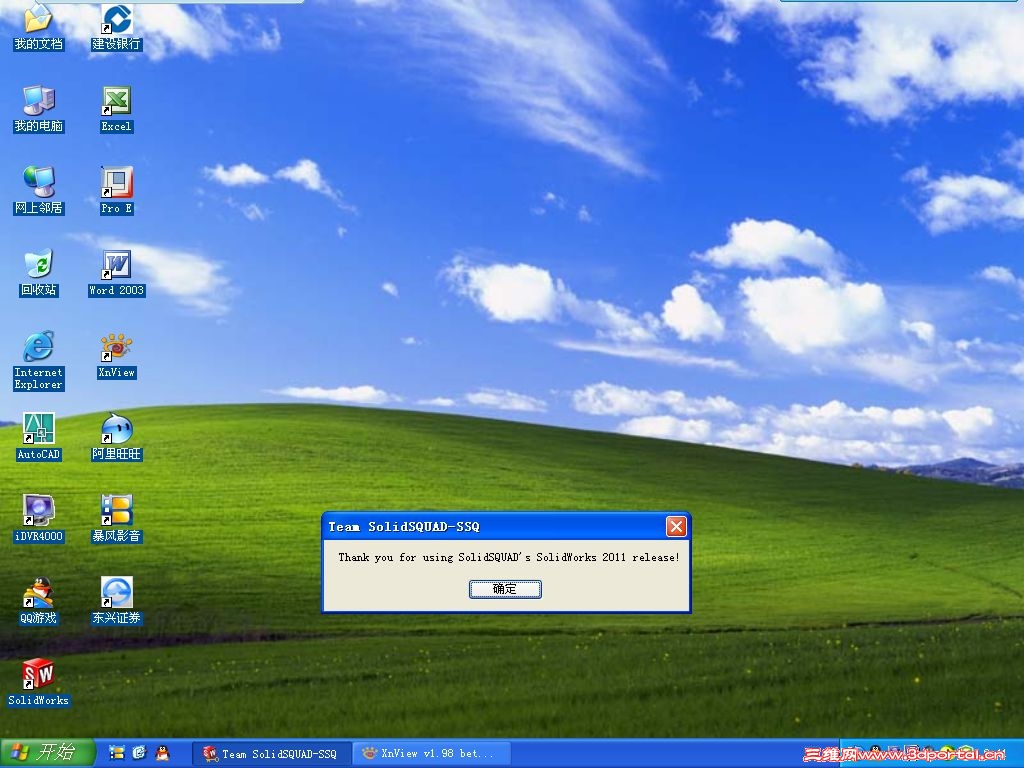1024x768 pixels.
Task: Click the QQ penguin quick launch icon
Action: point(162,753)
